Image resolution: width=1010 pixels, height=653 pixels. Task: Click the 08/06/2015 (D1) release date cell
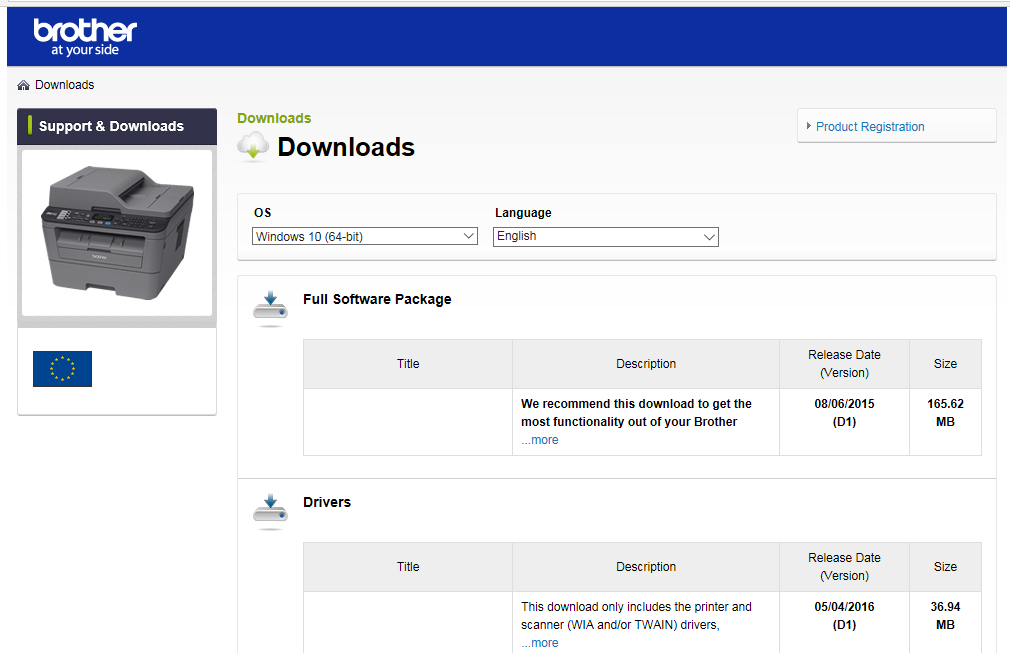pyautogui.click(x=844, y=422)
